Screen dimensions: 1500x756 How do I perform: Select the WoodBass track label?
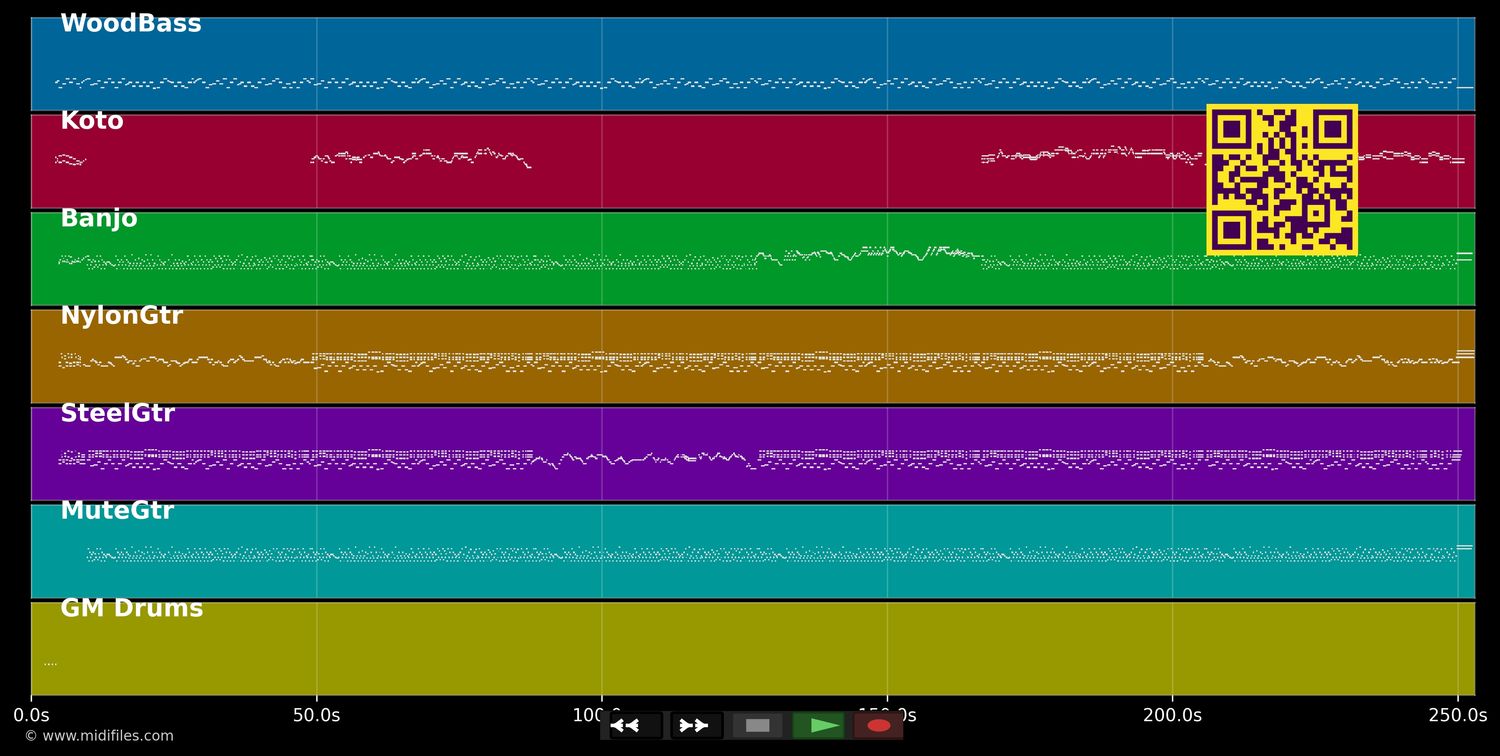point(131,24)
